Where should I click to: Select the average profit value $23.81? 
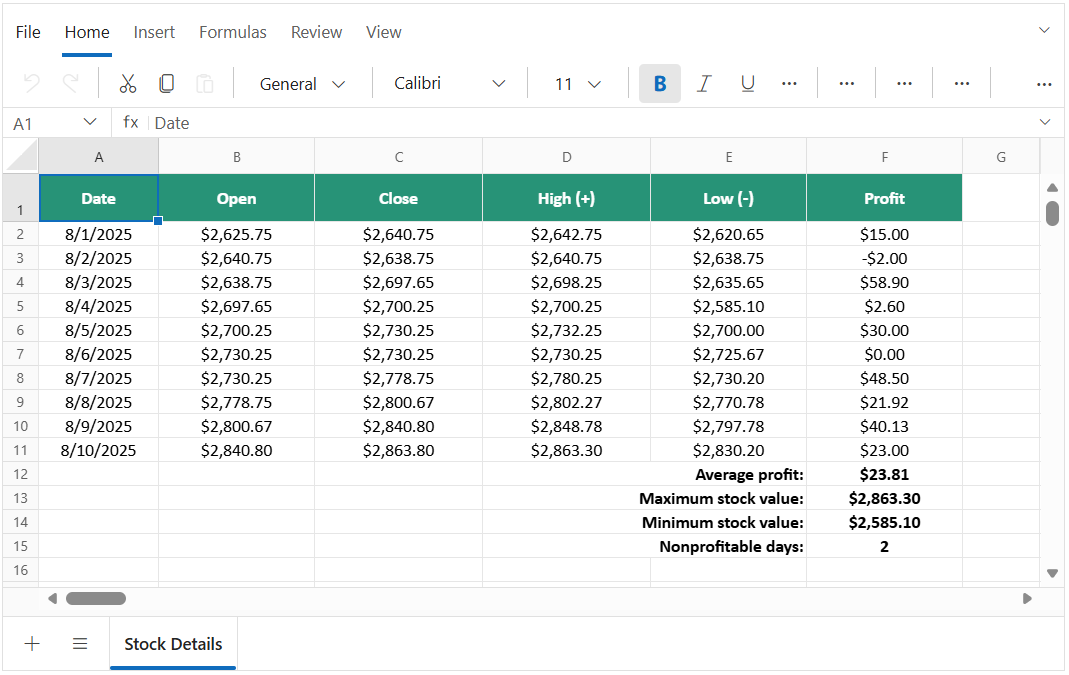pos(884,474)
